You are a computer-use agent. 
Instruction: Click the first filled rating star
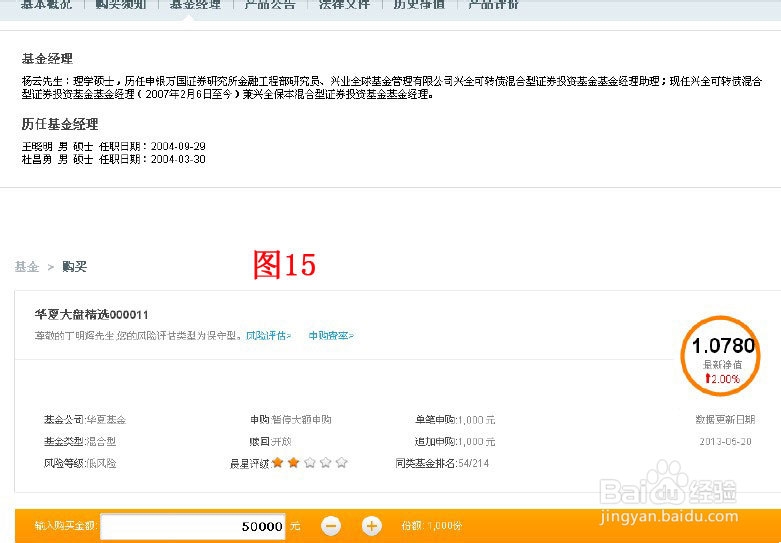[x=278, y=463]
